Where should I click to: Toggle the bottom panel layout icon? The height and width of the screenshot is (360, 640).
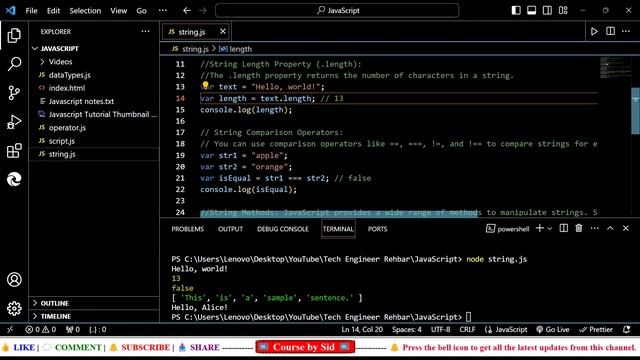531,11
